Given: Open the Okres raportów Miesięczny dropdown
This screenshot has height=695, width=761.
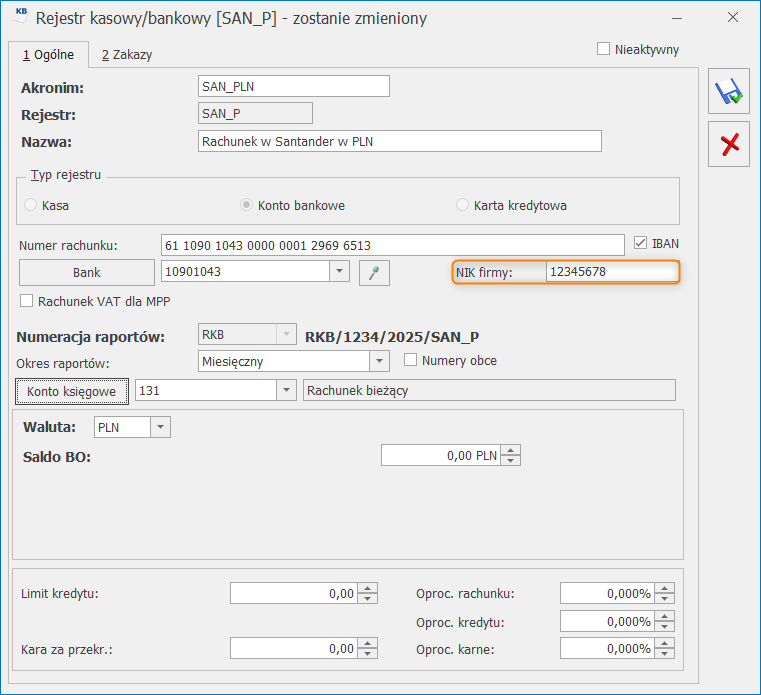Looking at the screenshot, I should pos(379,361).
